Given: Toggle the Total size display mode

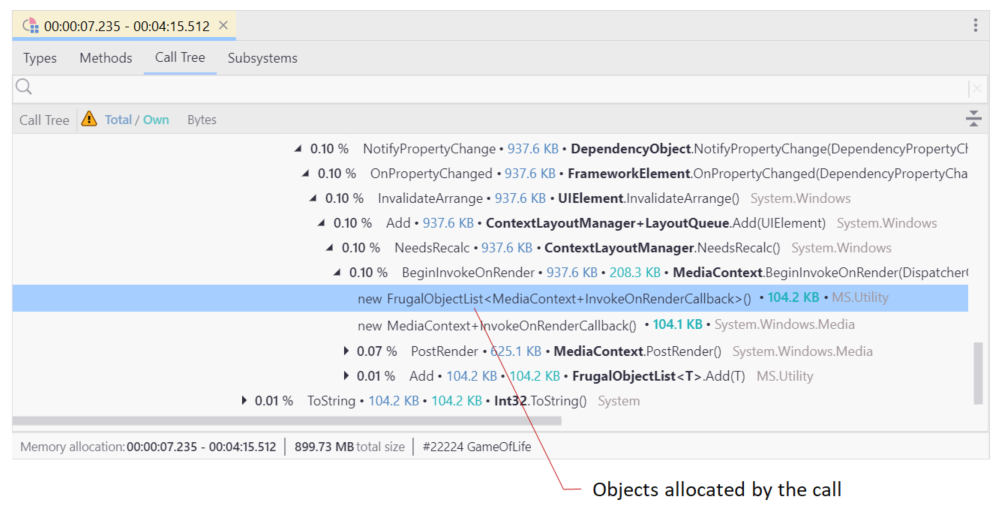Looking at the screenshot, I should [118, 120].
